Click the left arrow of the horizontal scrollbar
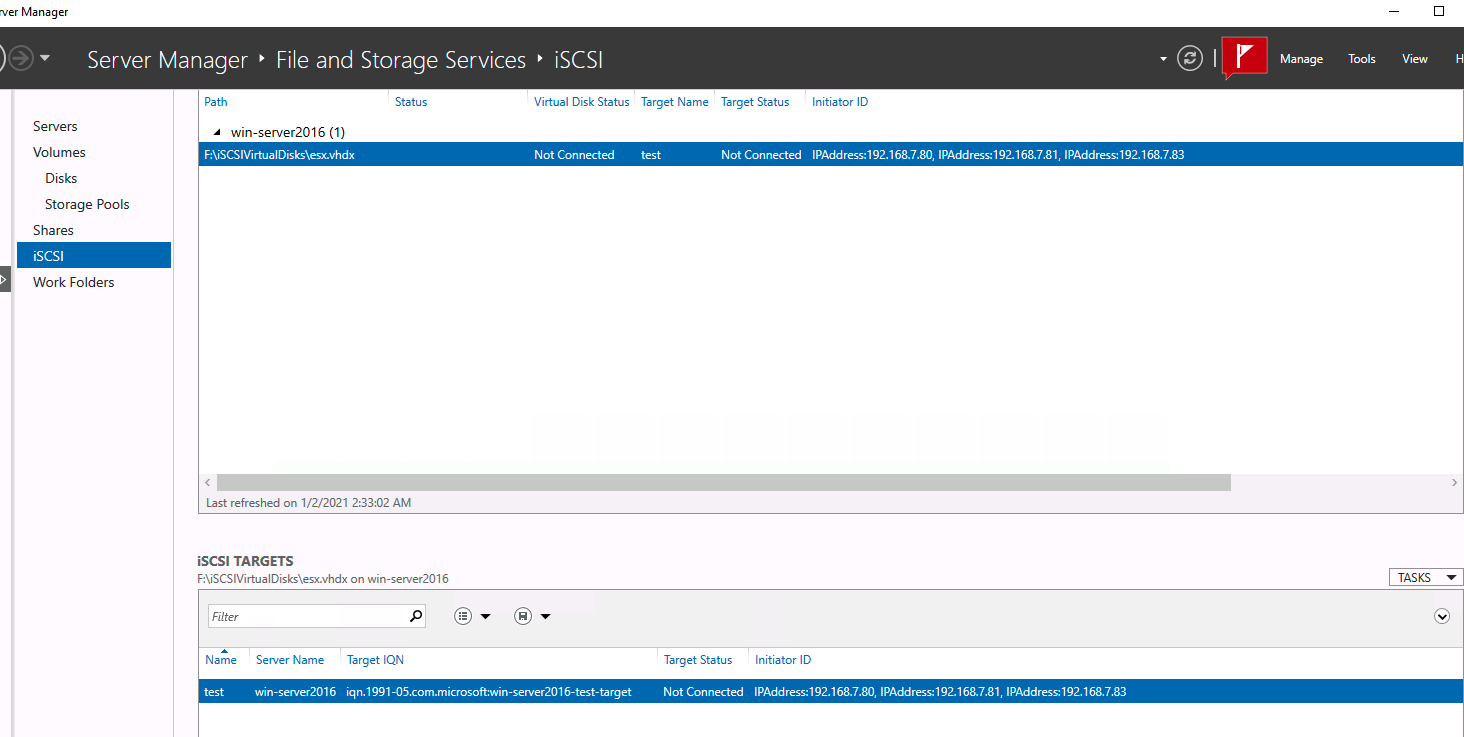Screen dimensions: 1464x737 [x=208, y=482]
